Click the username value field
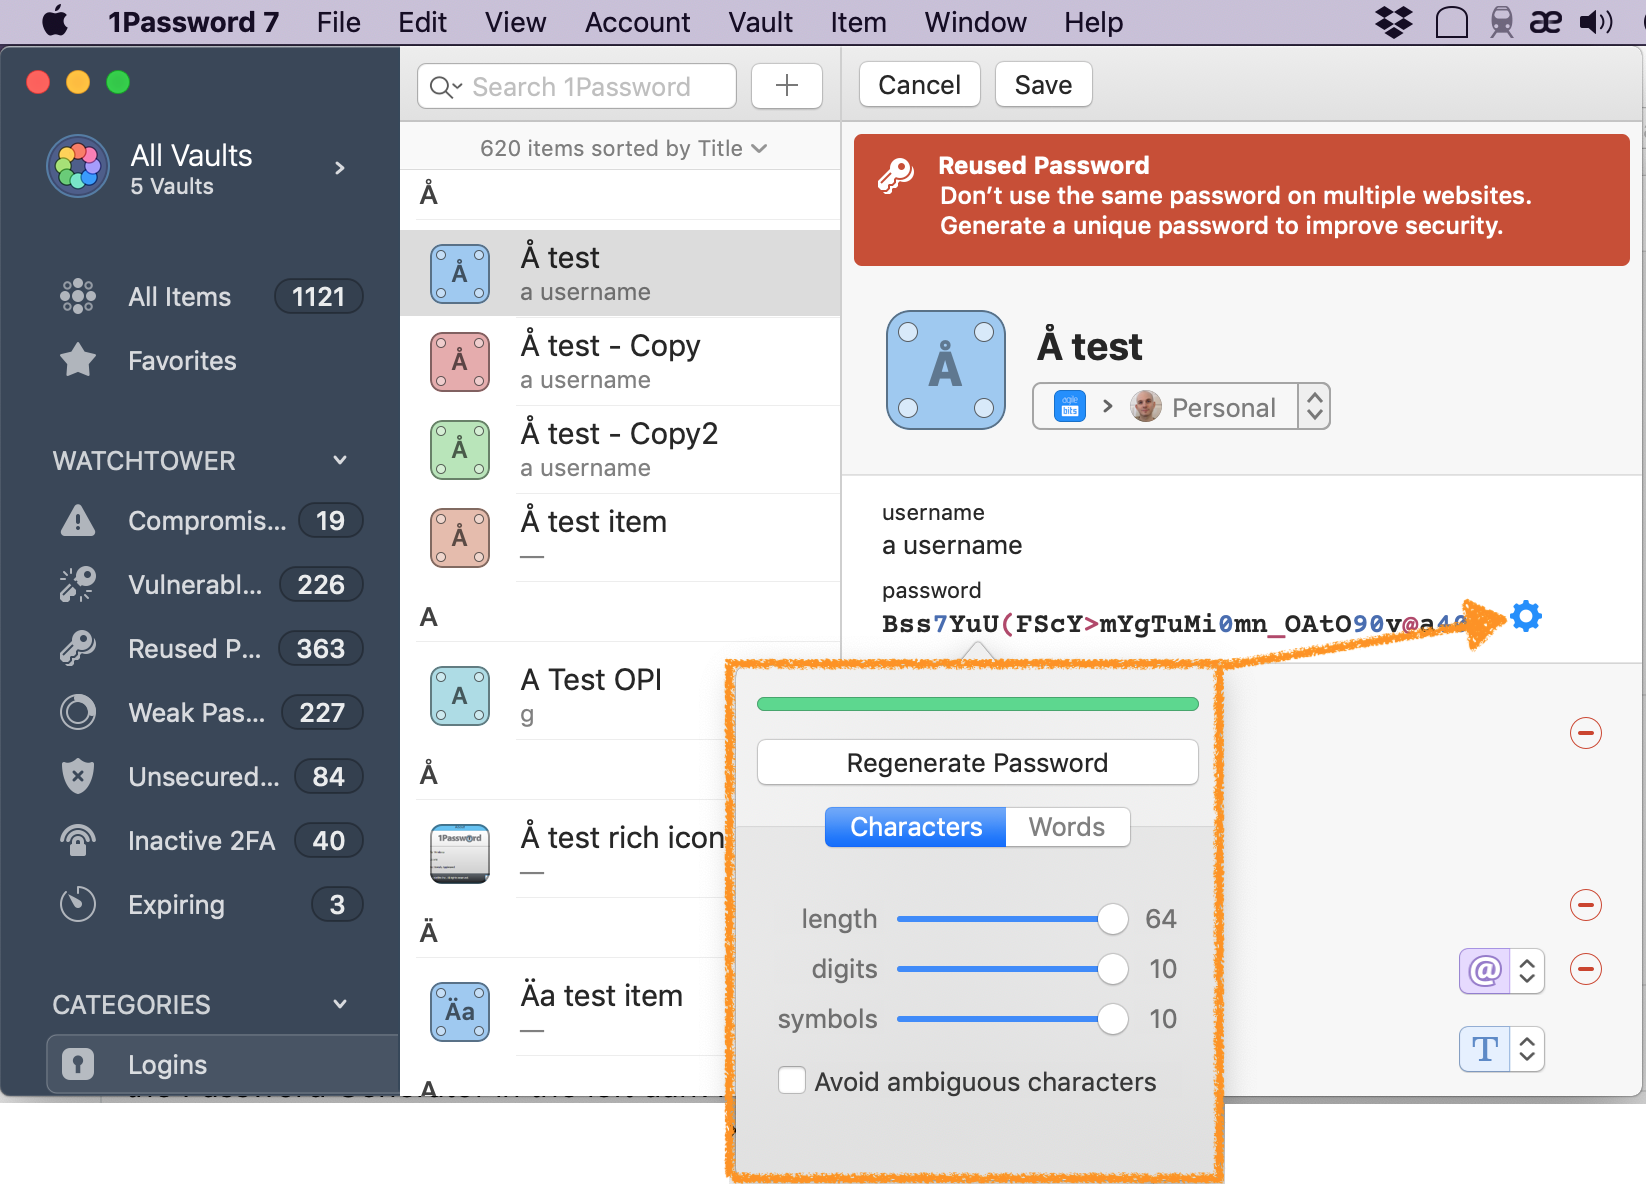Image resolution: width=1646 pixels, height=1184 pixels. 952,545
